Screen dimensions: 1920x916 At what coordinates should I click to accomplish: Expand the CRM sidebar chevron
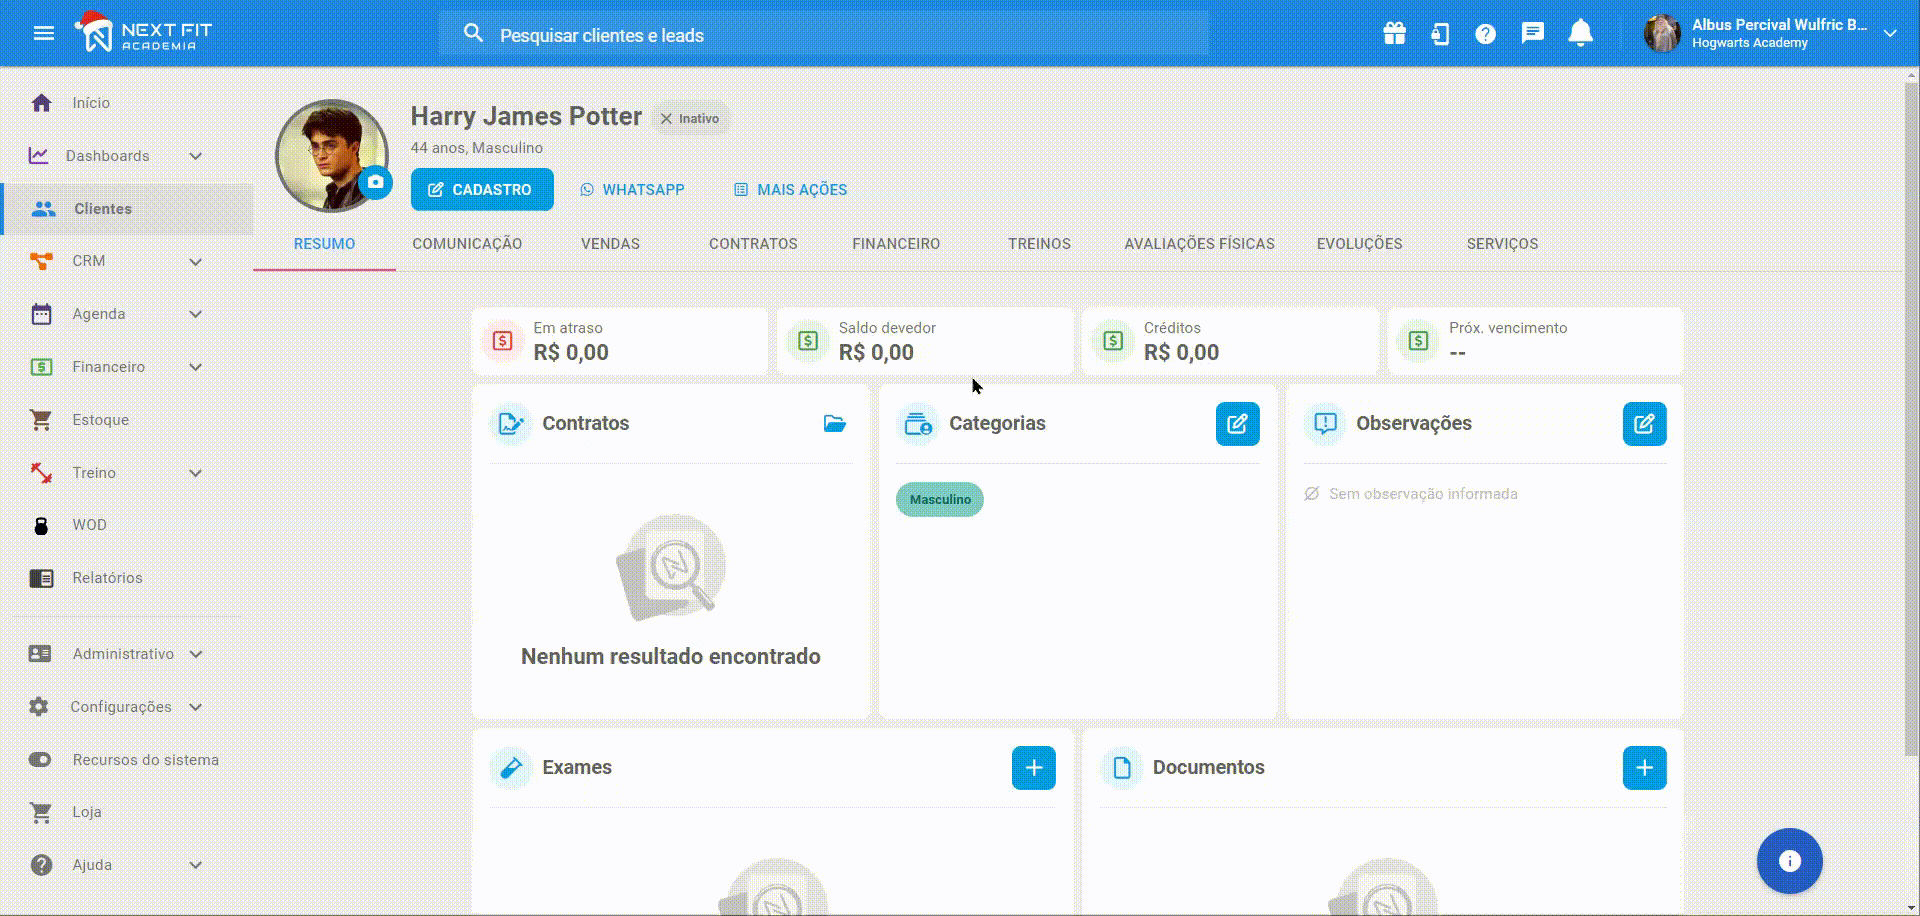pyautogui.click(x=196, y=262)
